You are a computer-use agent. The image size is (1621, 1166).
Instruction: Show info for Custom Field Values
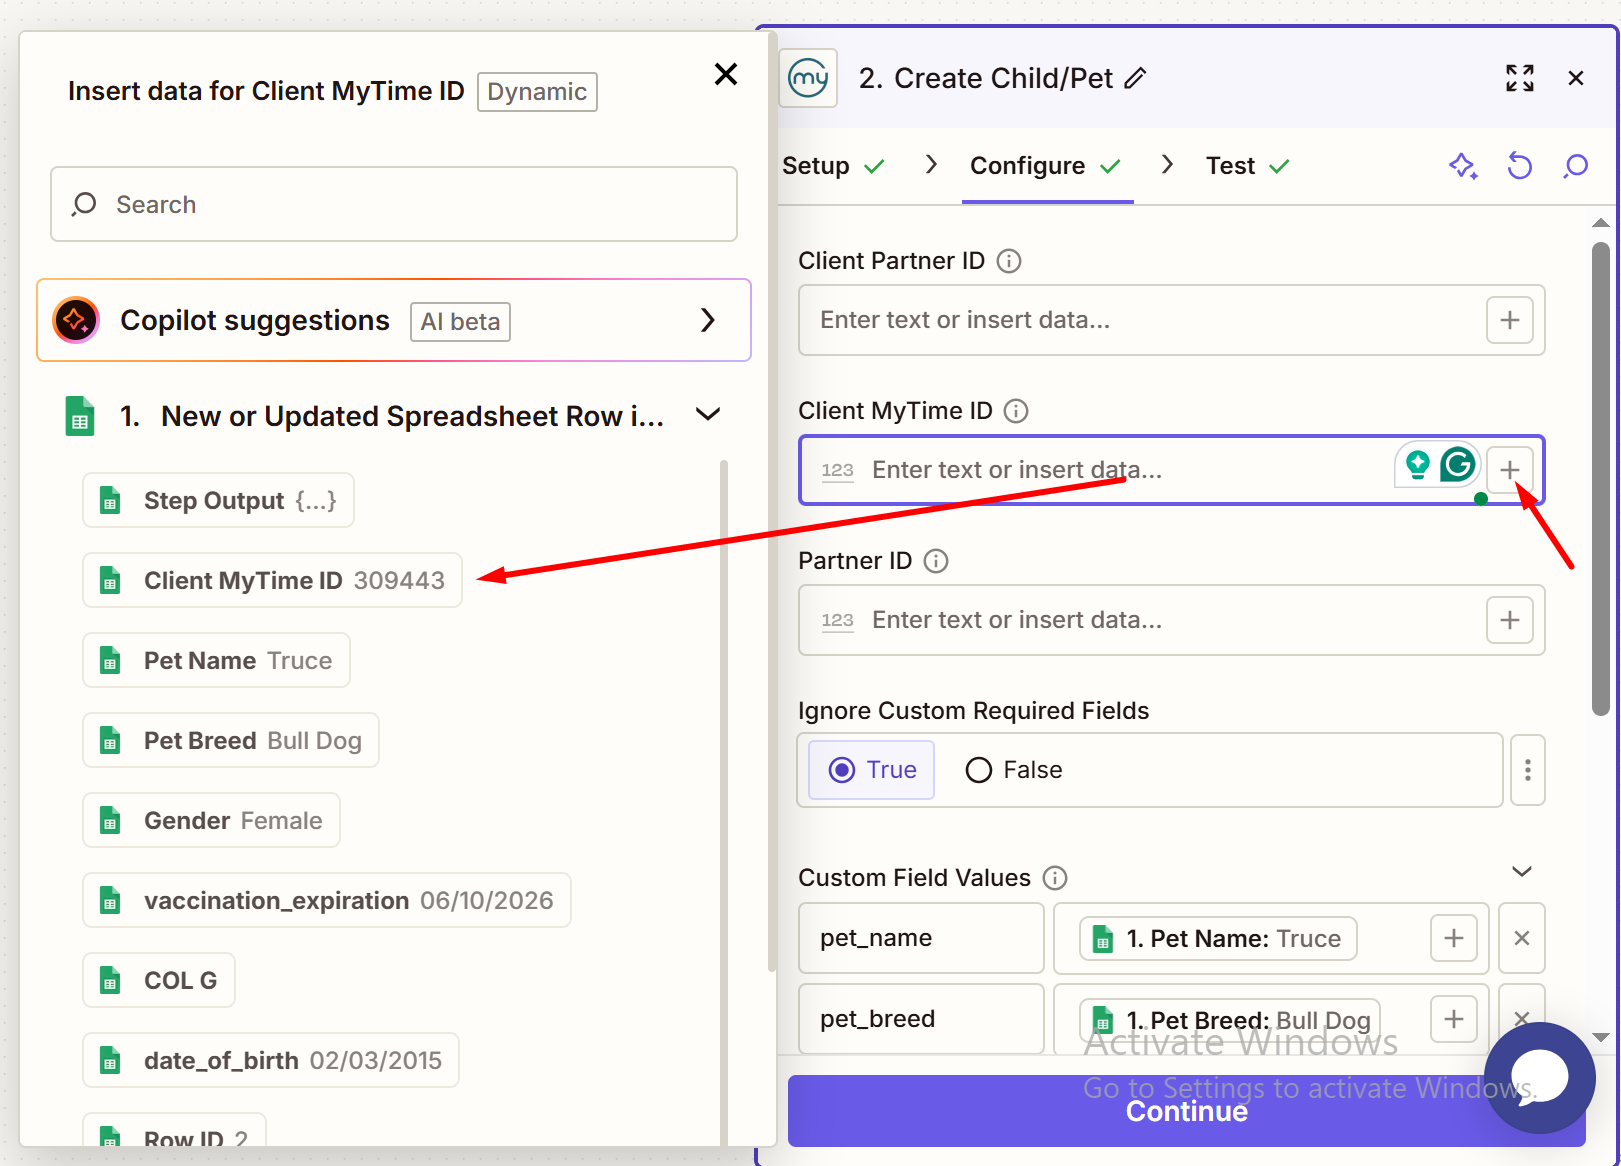pyautogui.click(x=1055, y=878)
